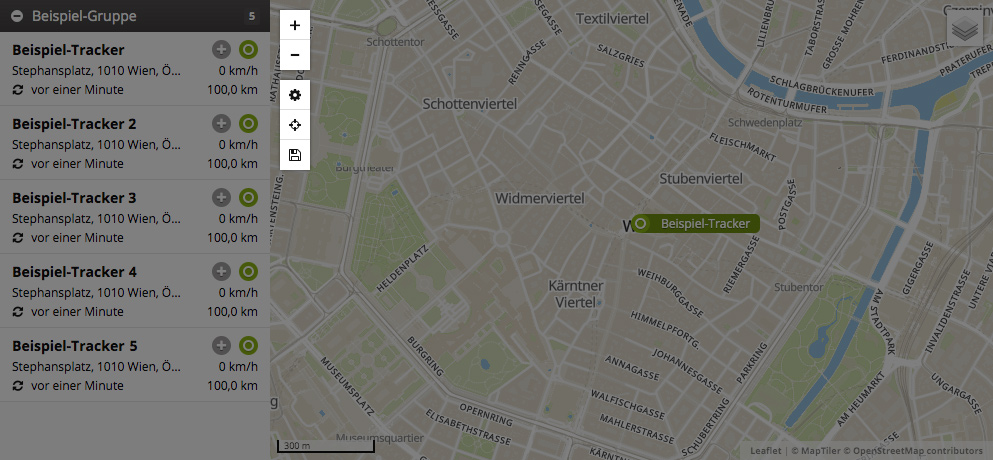Click refresh icon under Beispiel-Tracker 5

18,386
